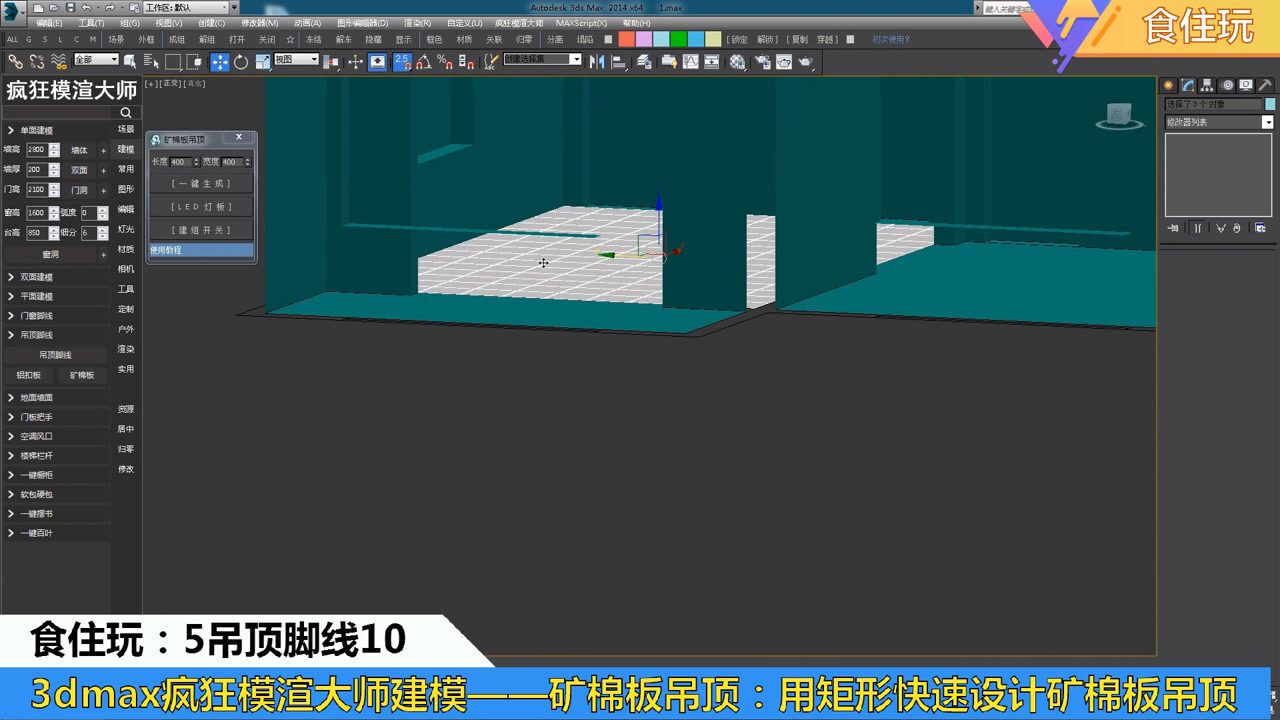
Task: Select the pink-purple color swatch
Action: click(x=644, y=40)
